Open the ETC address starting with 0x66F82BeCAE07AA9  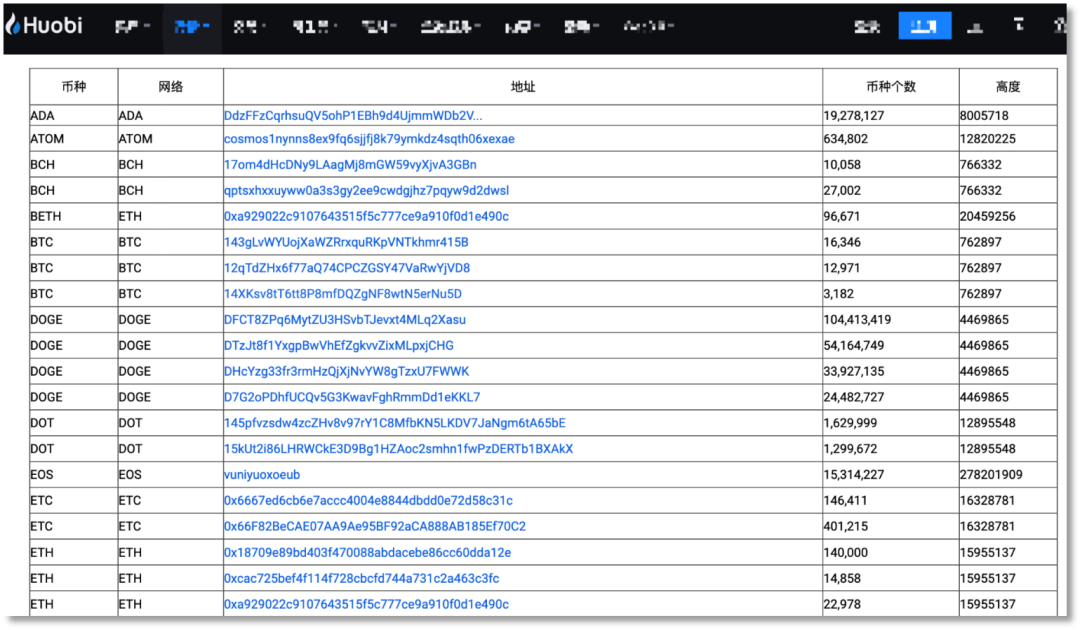(375, 526)
